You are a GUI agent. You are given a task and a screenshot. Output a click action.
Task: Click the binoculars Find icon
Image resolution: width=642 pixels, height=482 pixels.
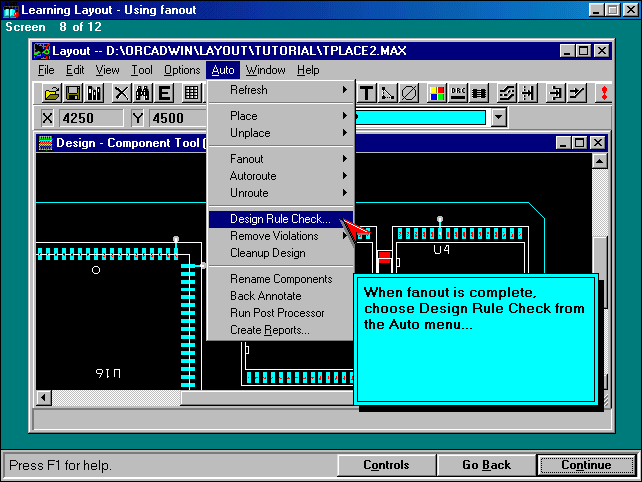point(142,93)
